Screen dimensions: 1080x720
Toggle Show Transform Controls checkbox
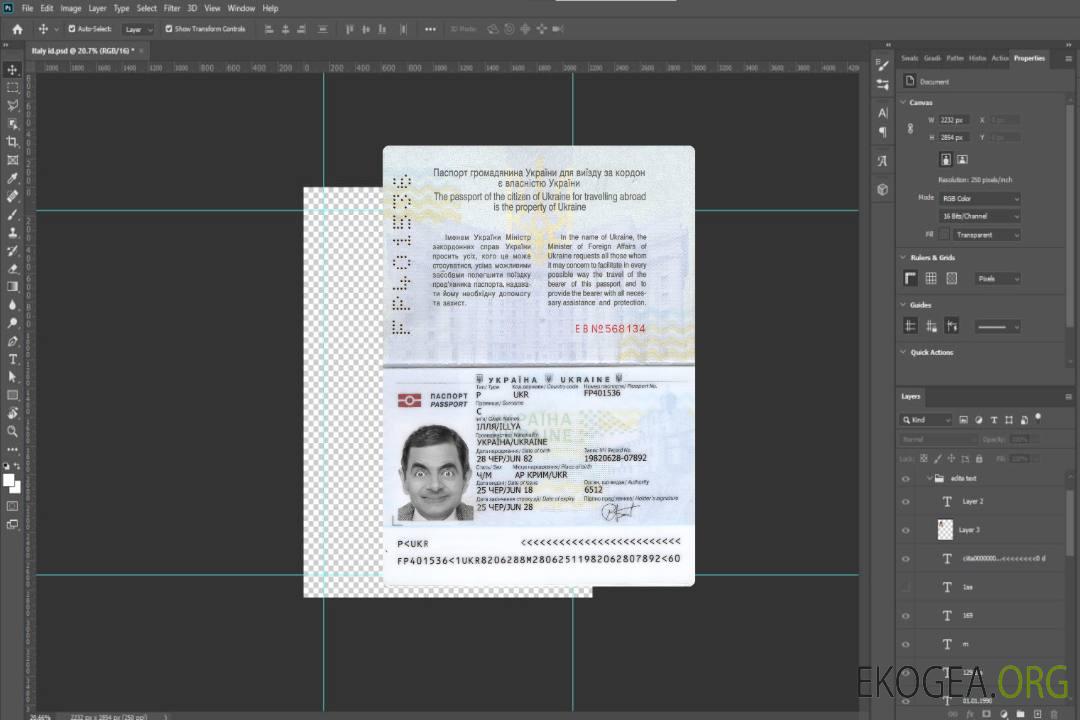click(169, 29)
